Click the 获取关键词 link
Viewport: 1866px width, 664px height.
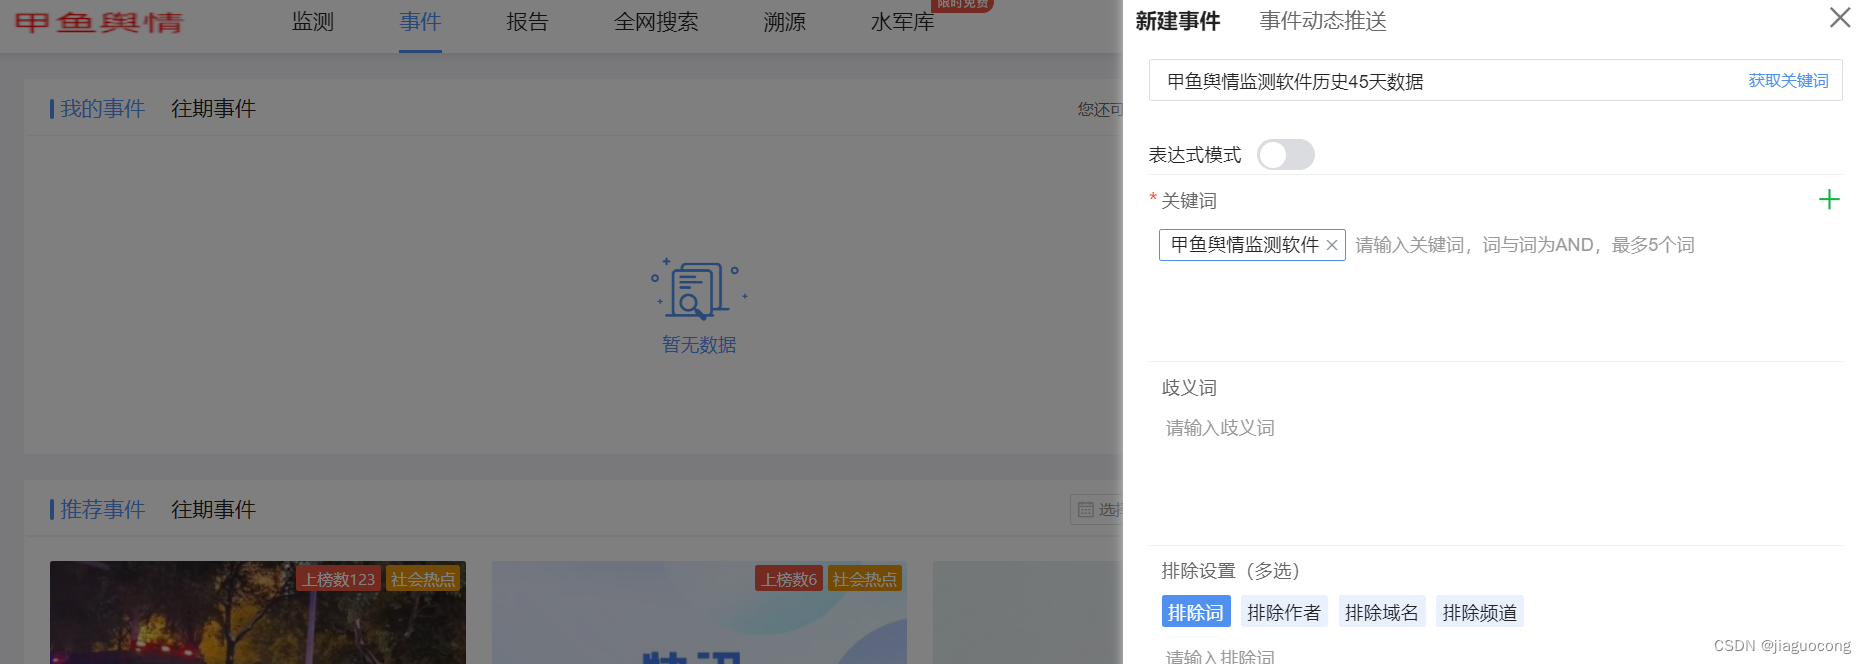[x=1788, y=81]
